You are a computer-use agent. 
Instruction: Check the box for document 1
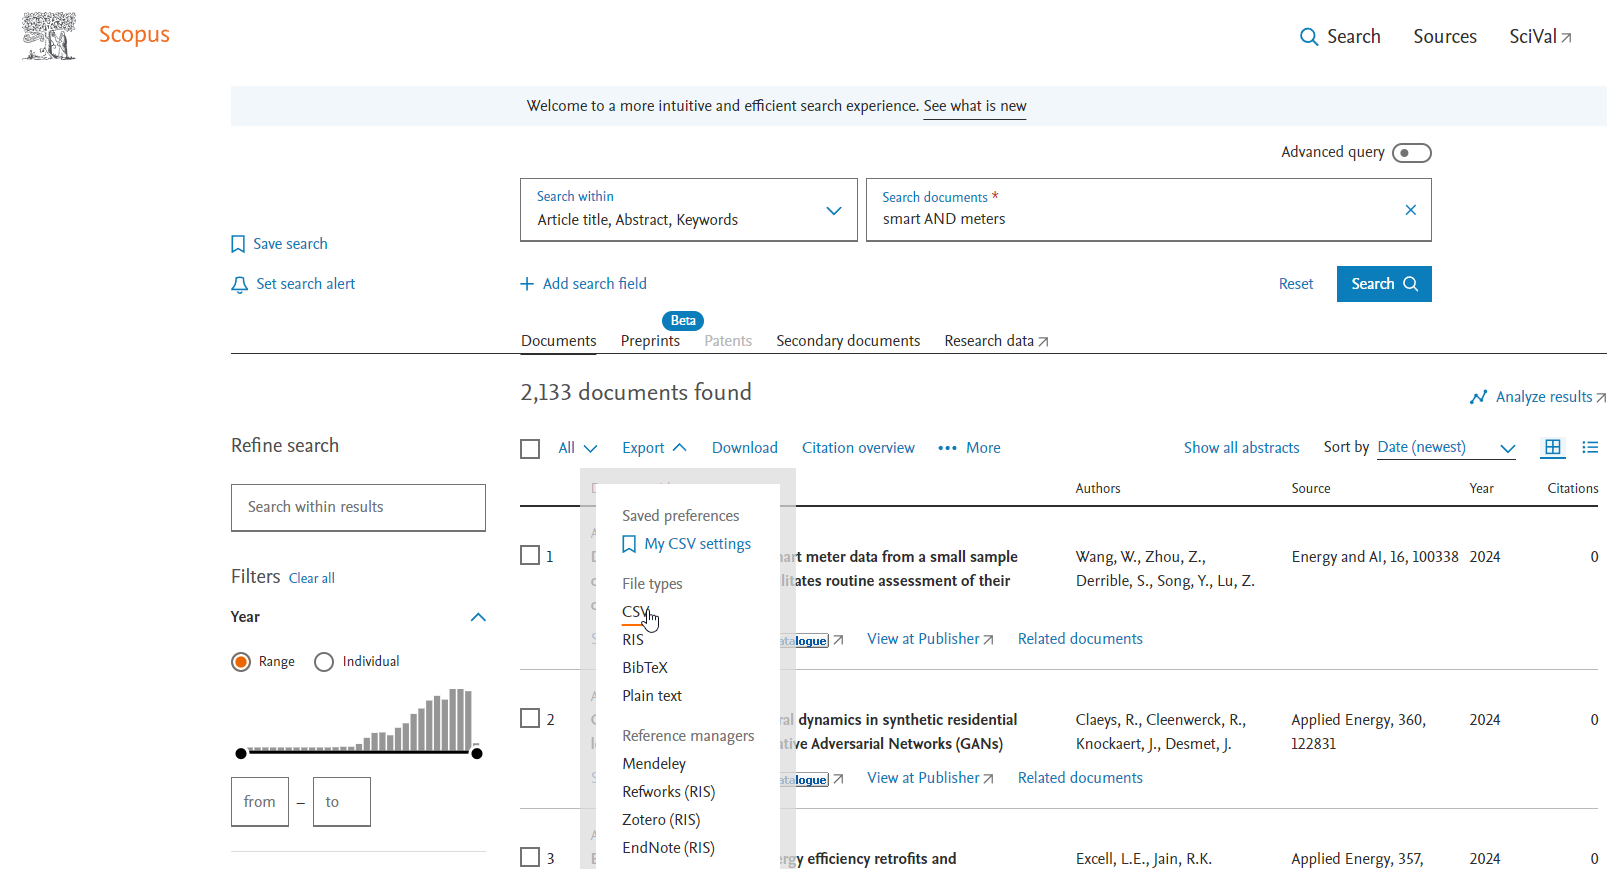coord(530,555)
